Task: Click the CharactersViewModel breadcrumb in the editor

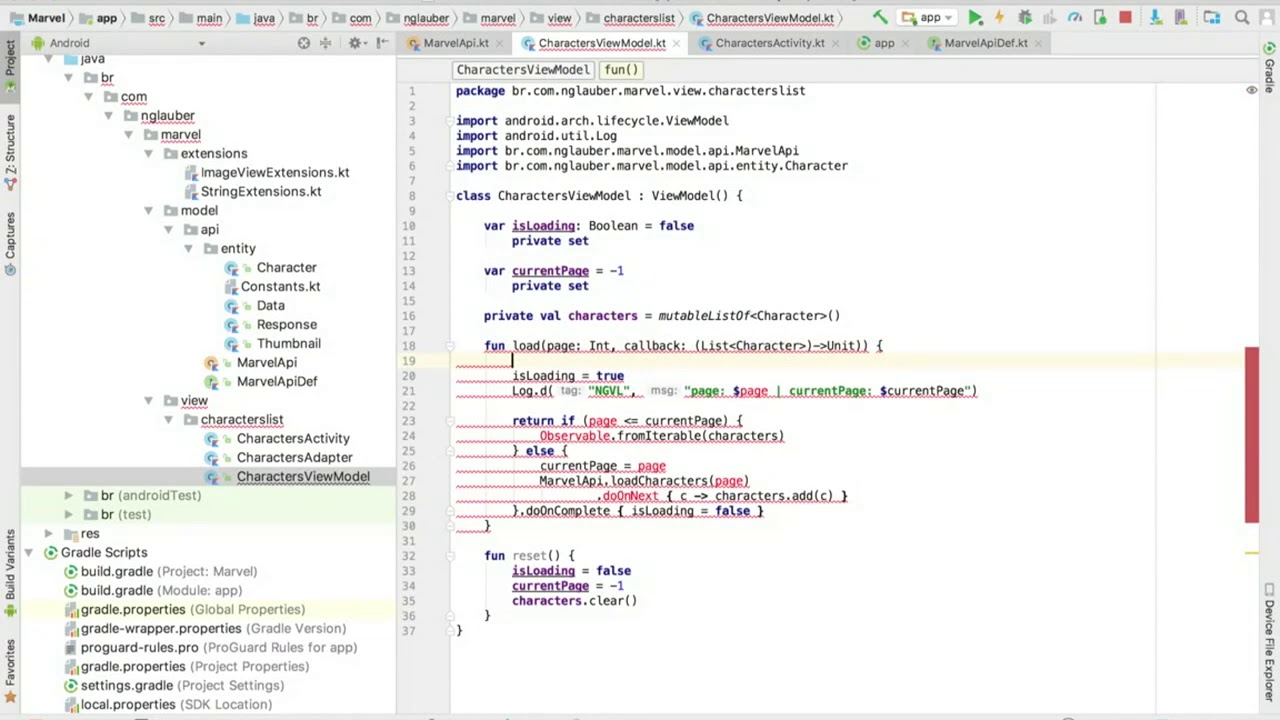Action: [x=523, y=70]
